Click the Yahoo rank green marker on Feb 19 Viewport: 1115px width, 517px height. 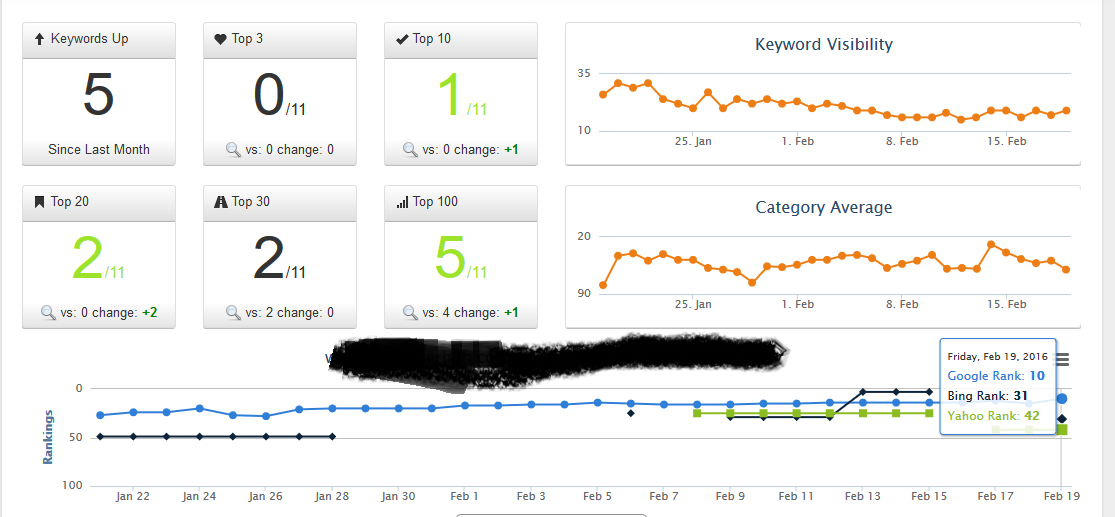[1062, 430]
